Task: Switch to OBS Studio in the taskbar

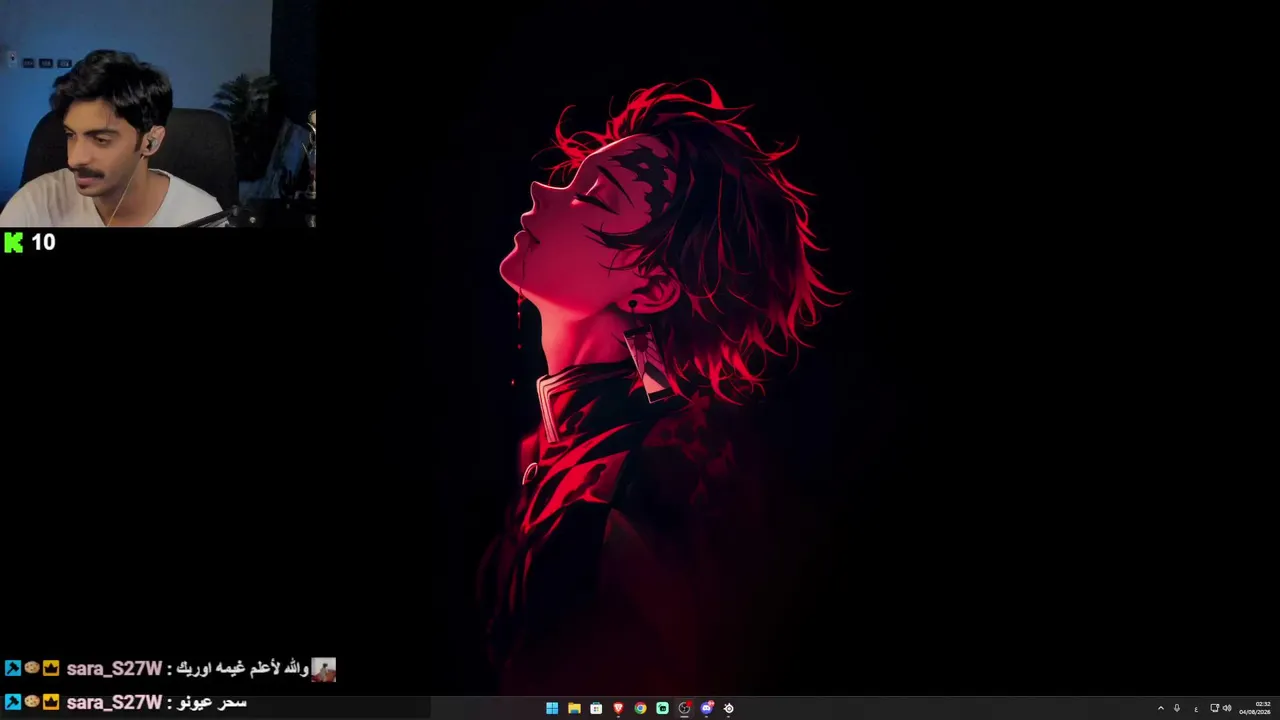Action: click(684, 708)
